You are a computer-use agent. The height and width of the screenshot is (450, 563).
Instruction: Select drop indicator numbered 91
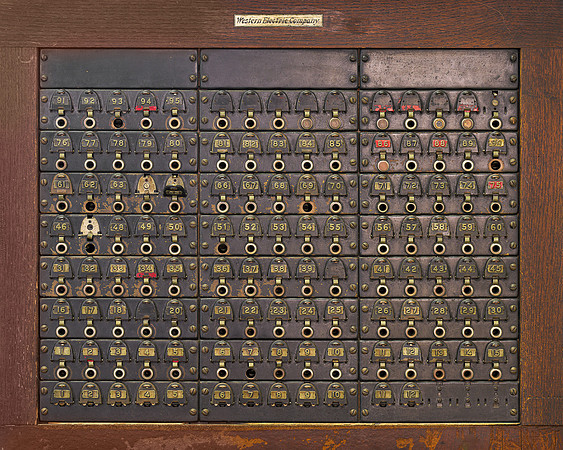pos(61,101)
